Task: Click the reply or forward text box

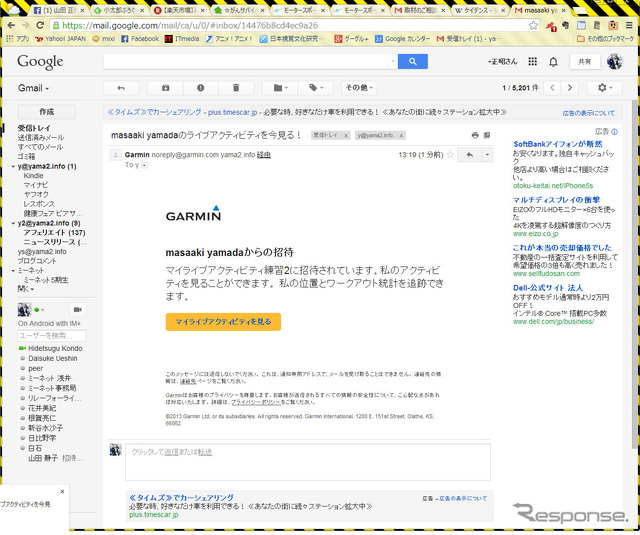Action: tap(308, 462)
